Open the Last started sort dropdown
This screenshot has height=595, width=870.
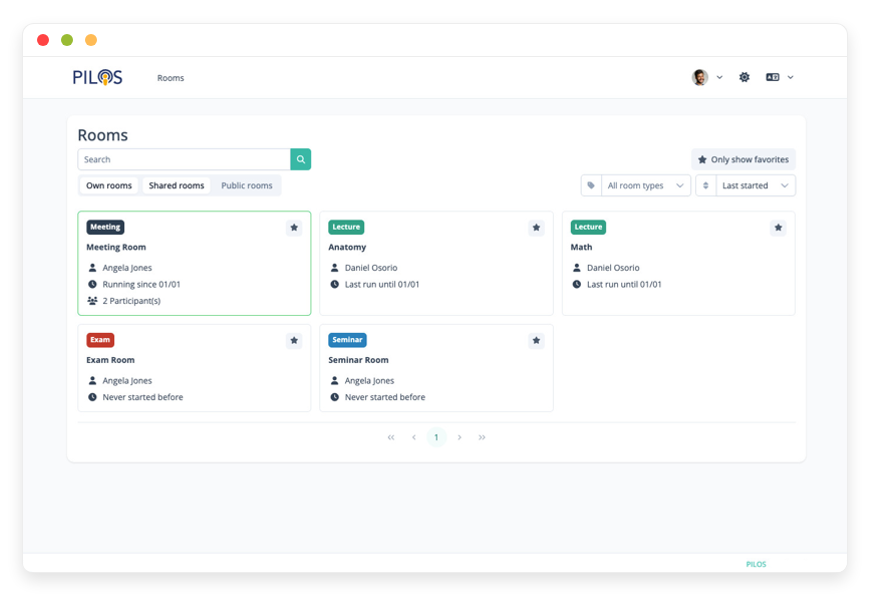tap(755, 185)
